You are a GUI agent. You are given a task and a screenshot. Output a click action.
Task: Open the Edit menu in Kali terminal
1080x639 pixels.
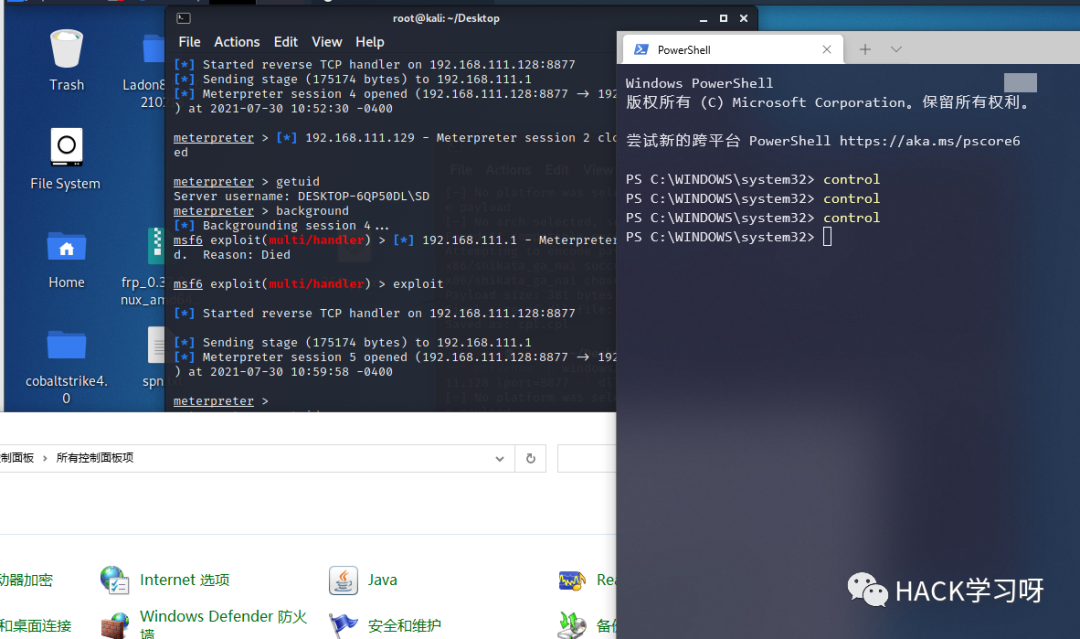pyautogui.click(x=285, y=42)
